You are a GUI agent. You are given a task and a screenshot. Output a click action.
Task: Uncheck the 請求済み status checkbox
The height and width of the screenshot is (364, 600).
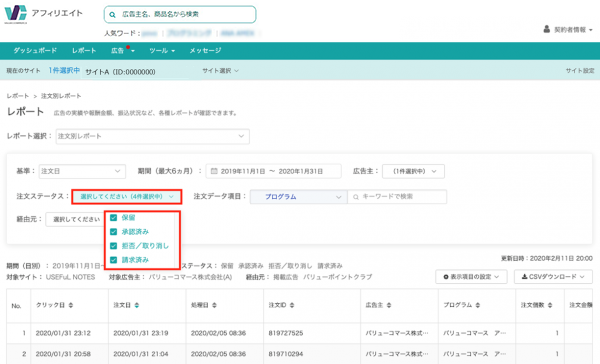[x=113, y=260]
